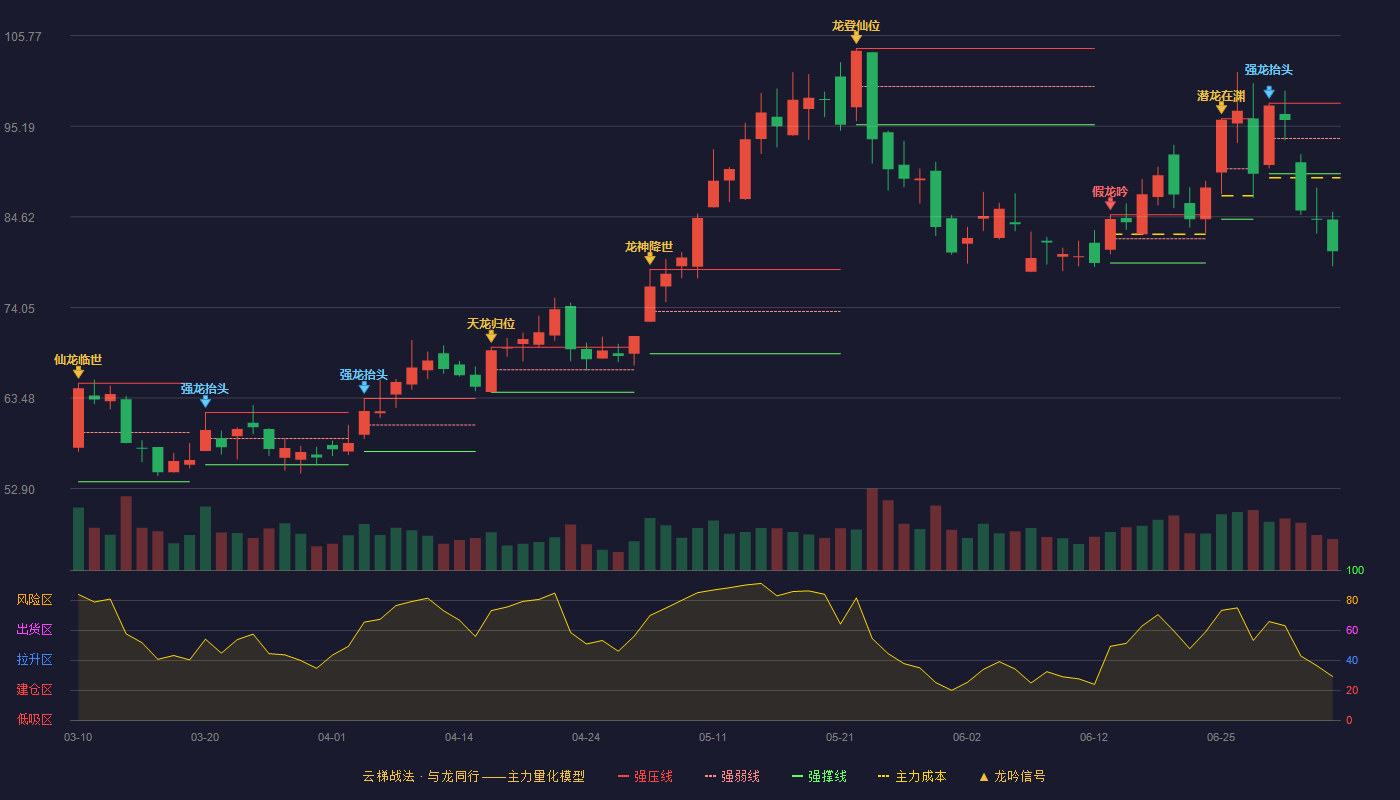Click the 拉升区 zone label
Image resolution: width=1400 pixels, height=800 pixels.
pos(34,660)
